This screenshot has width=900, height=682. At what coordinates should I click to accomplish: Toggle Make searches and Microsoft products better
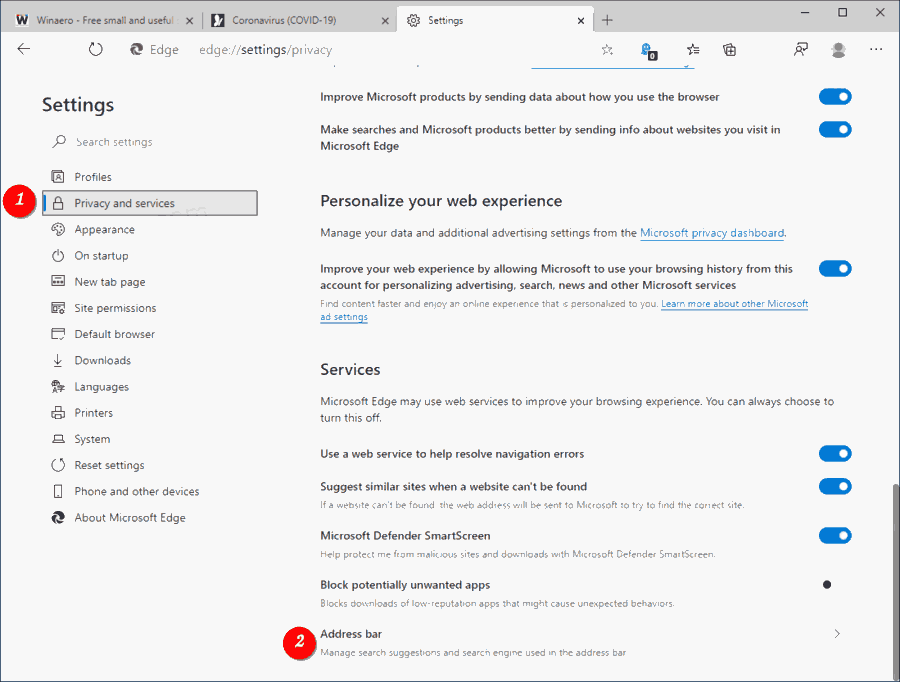click(x=835, y=129)
